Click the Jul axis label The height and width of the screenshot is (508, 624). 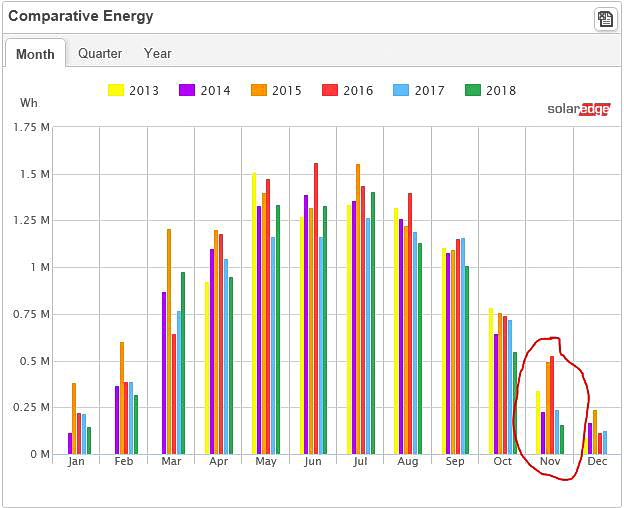click(x=360, y=461)
